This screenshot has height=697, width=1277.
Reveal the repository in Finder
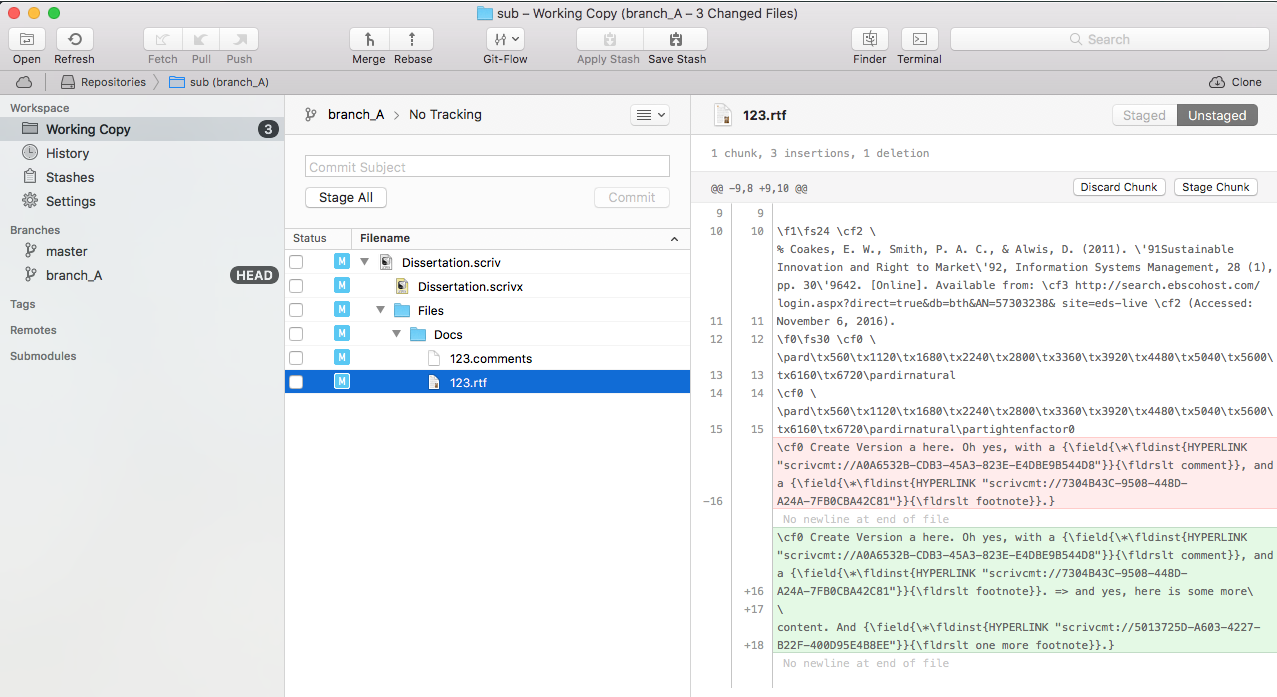(x=869, y=40)
